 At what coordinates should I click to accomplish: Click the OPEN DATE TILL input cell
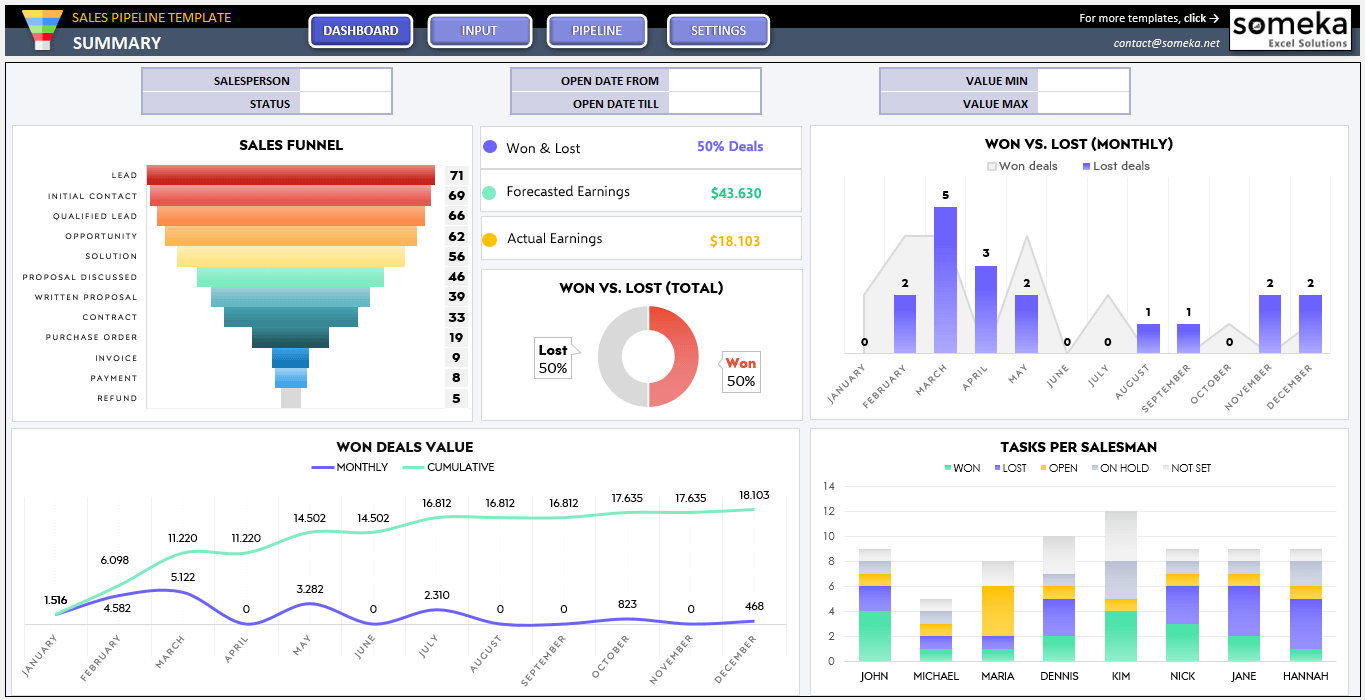point(714,103)
